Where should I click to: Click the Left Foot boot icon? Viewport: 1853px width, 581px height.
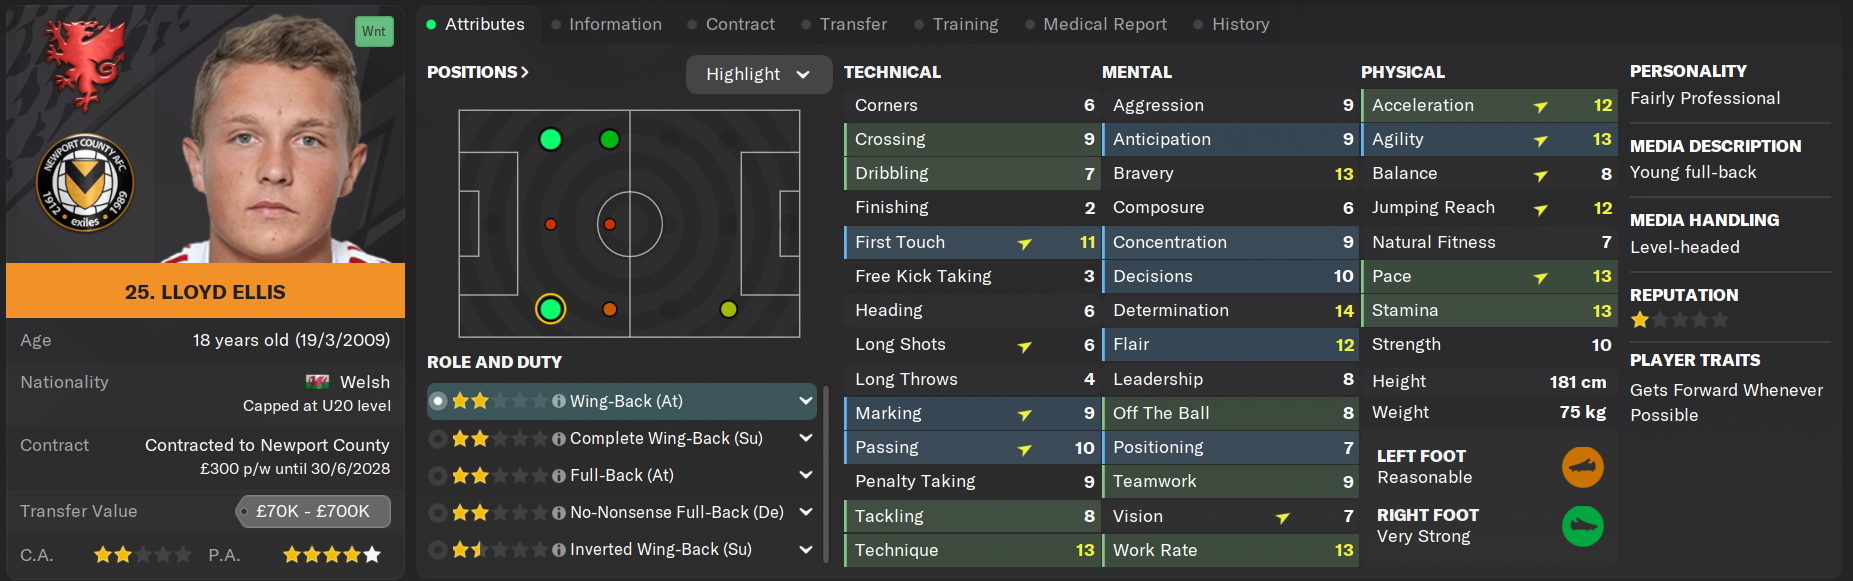(1582, 467)
